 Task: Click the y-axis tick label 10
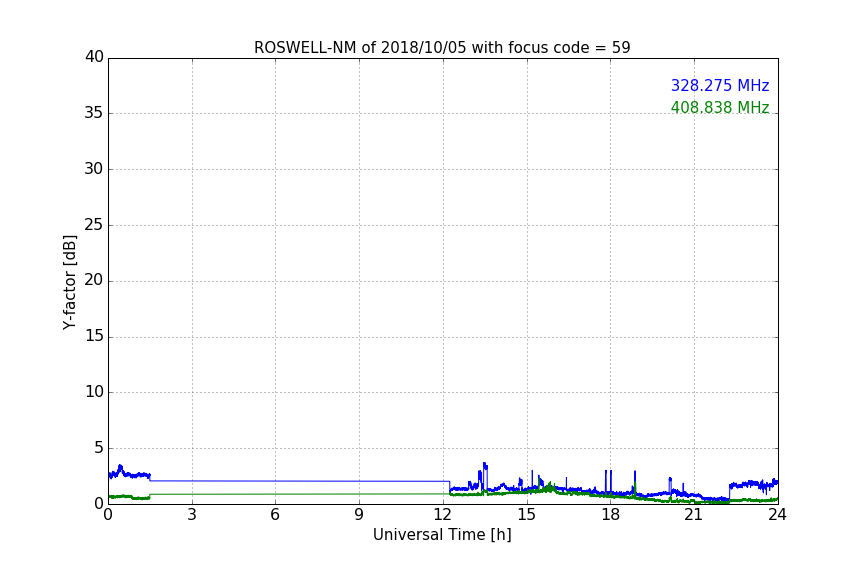[94, 392]
